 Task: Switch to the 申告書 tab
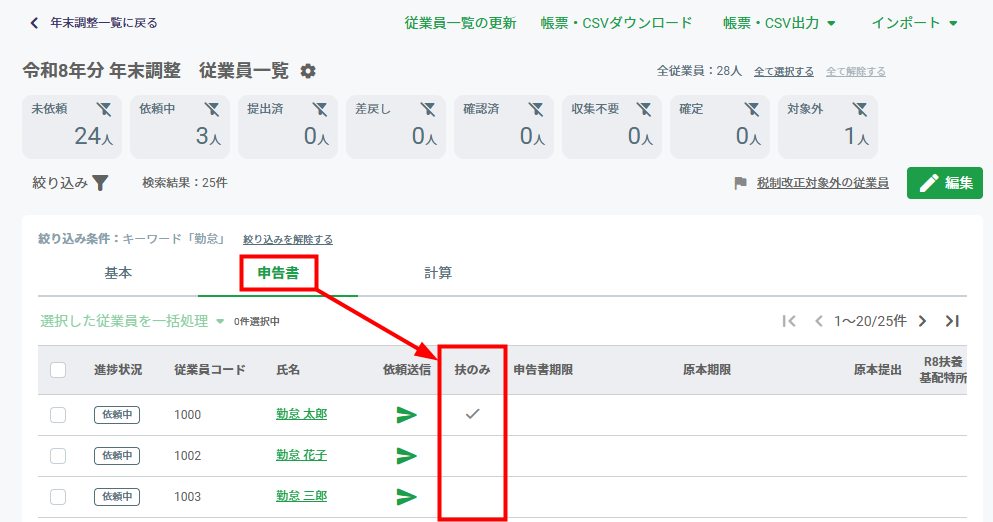278,273
